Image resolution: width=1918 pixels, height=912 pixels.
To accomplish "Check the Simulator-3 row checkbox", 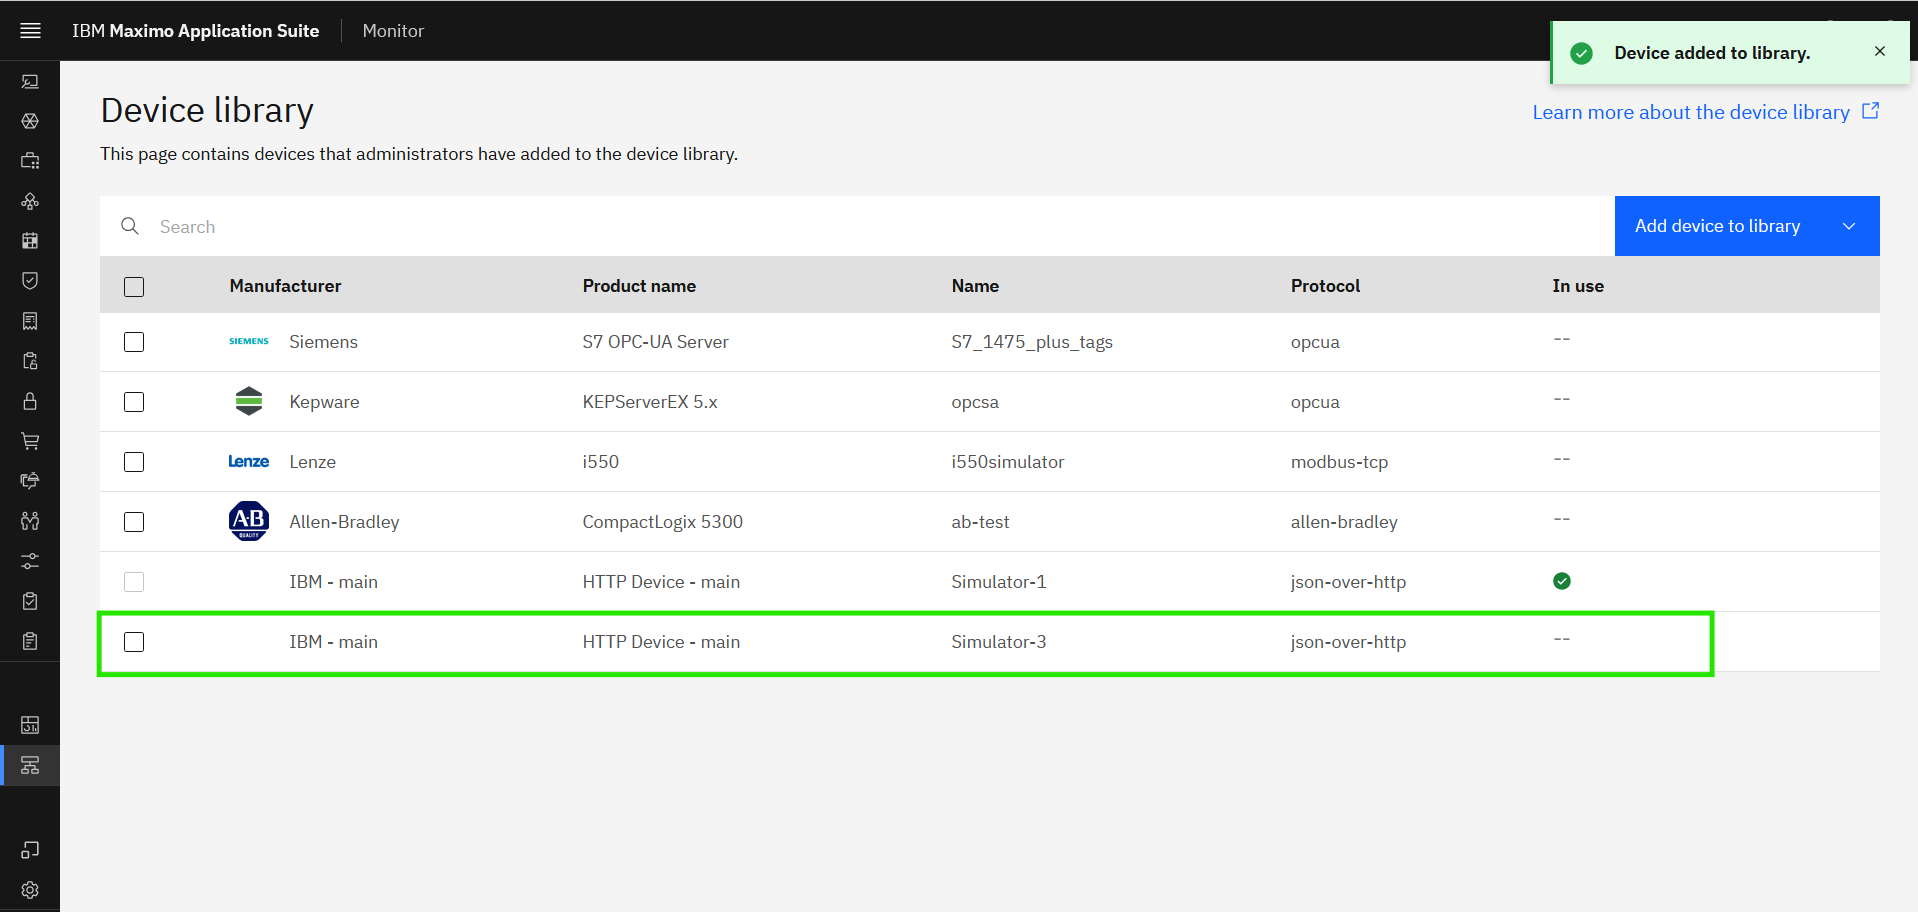I will [x=134, y=642].
